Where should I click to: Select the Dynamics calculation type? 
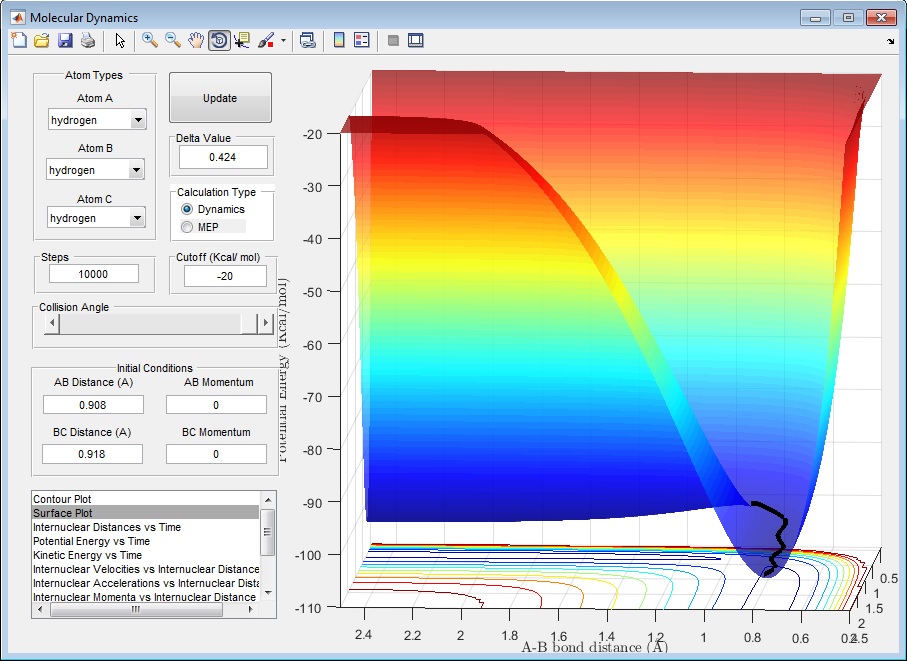pyautogui.click(x=187, y=210)
